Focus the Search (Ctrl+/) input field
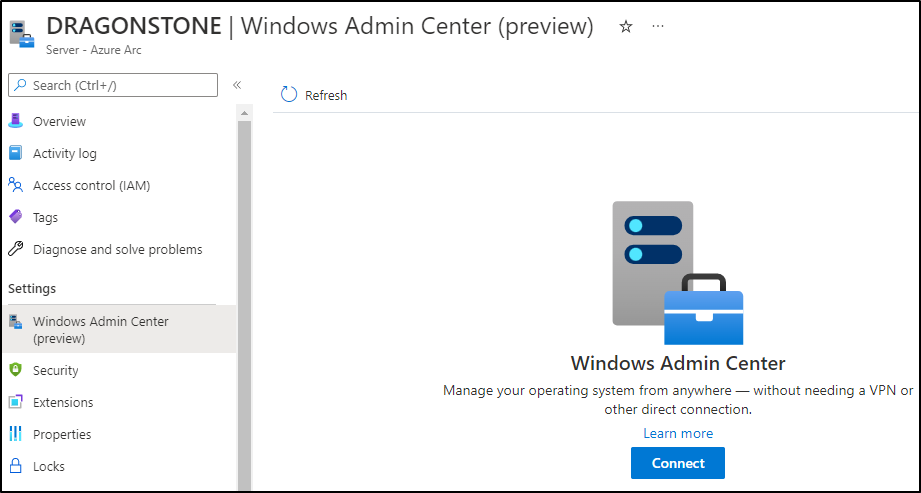 (x=113, y=85)
